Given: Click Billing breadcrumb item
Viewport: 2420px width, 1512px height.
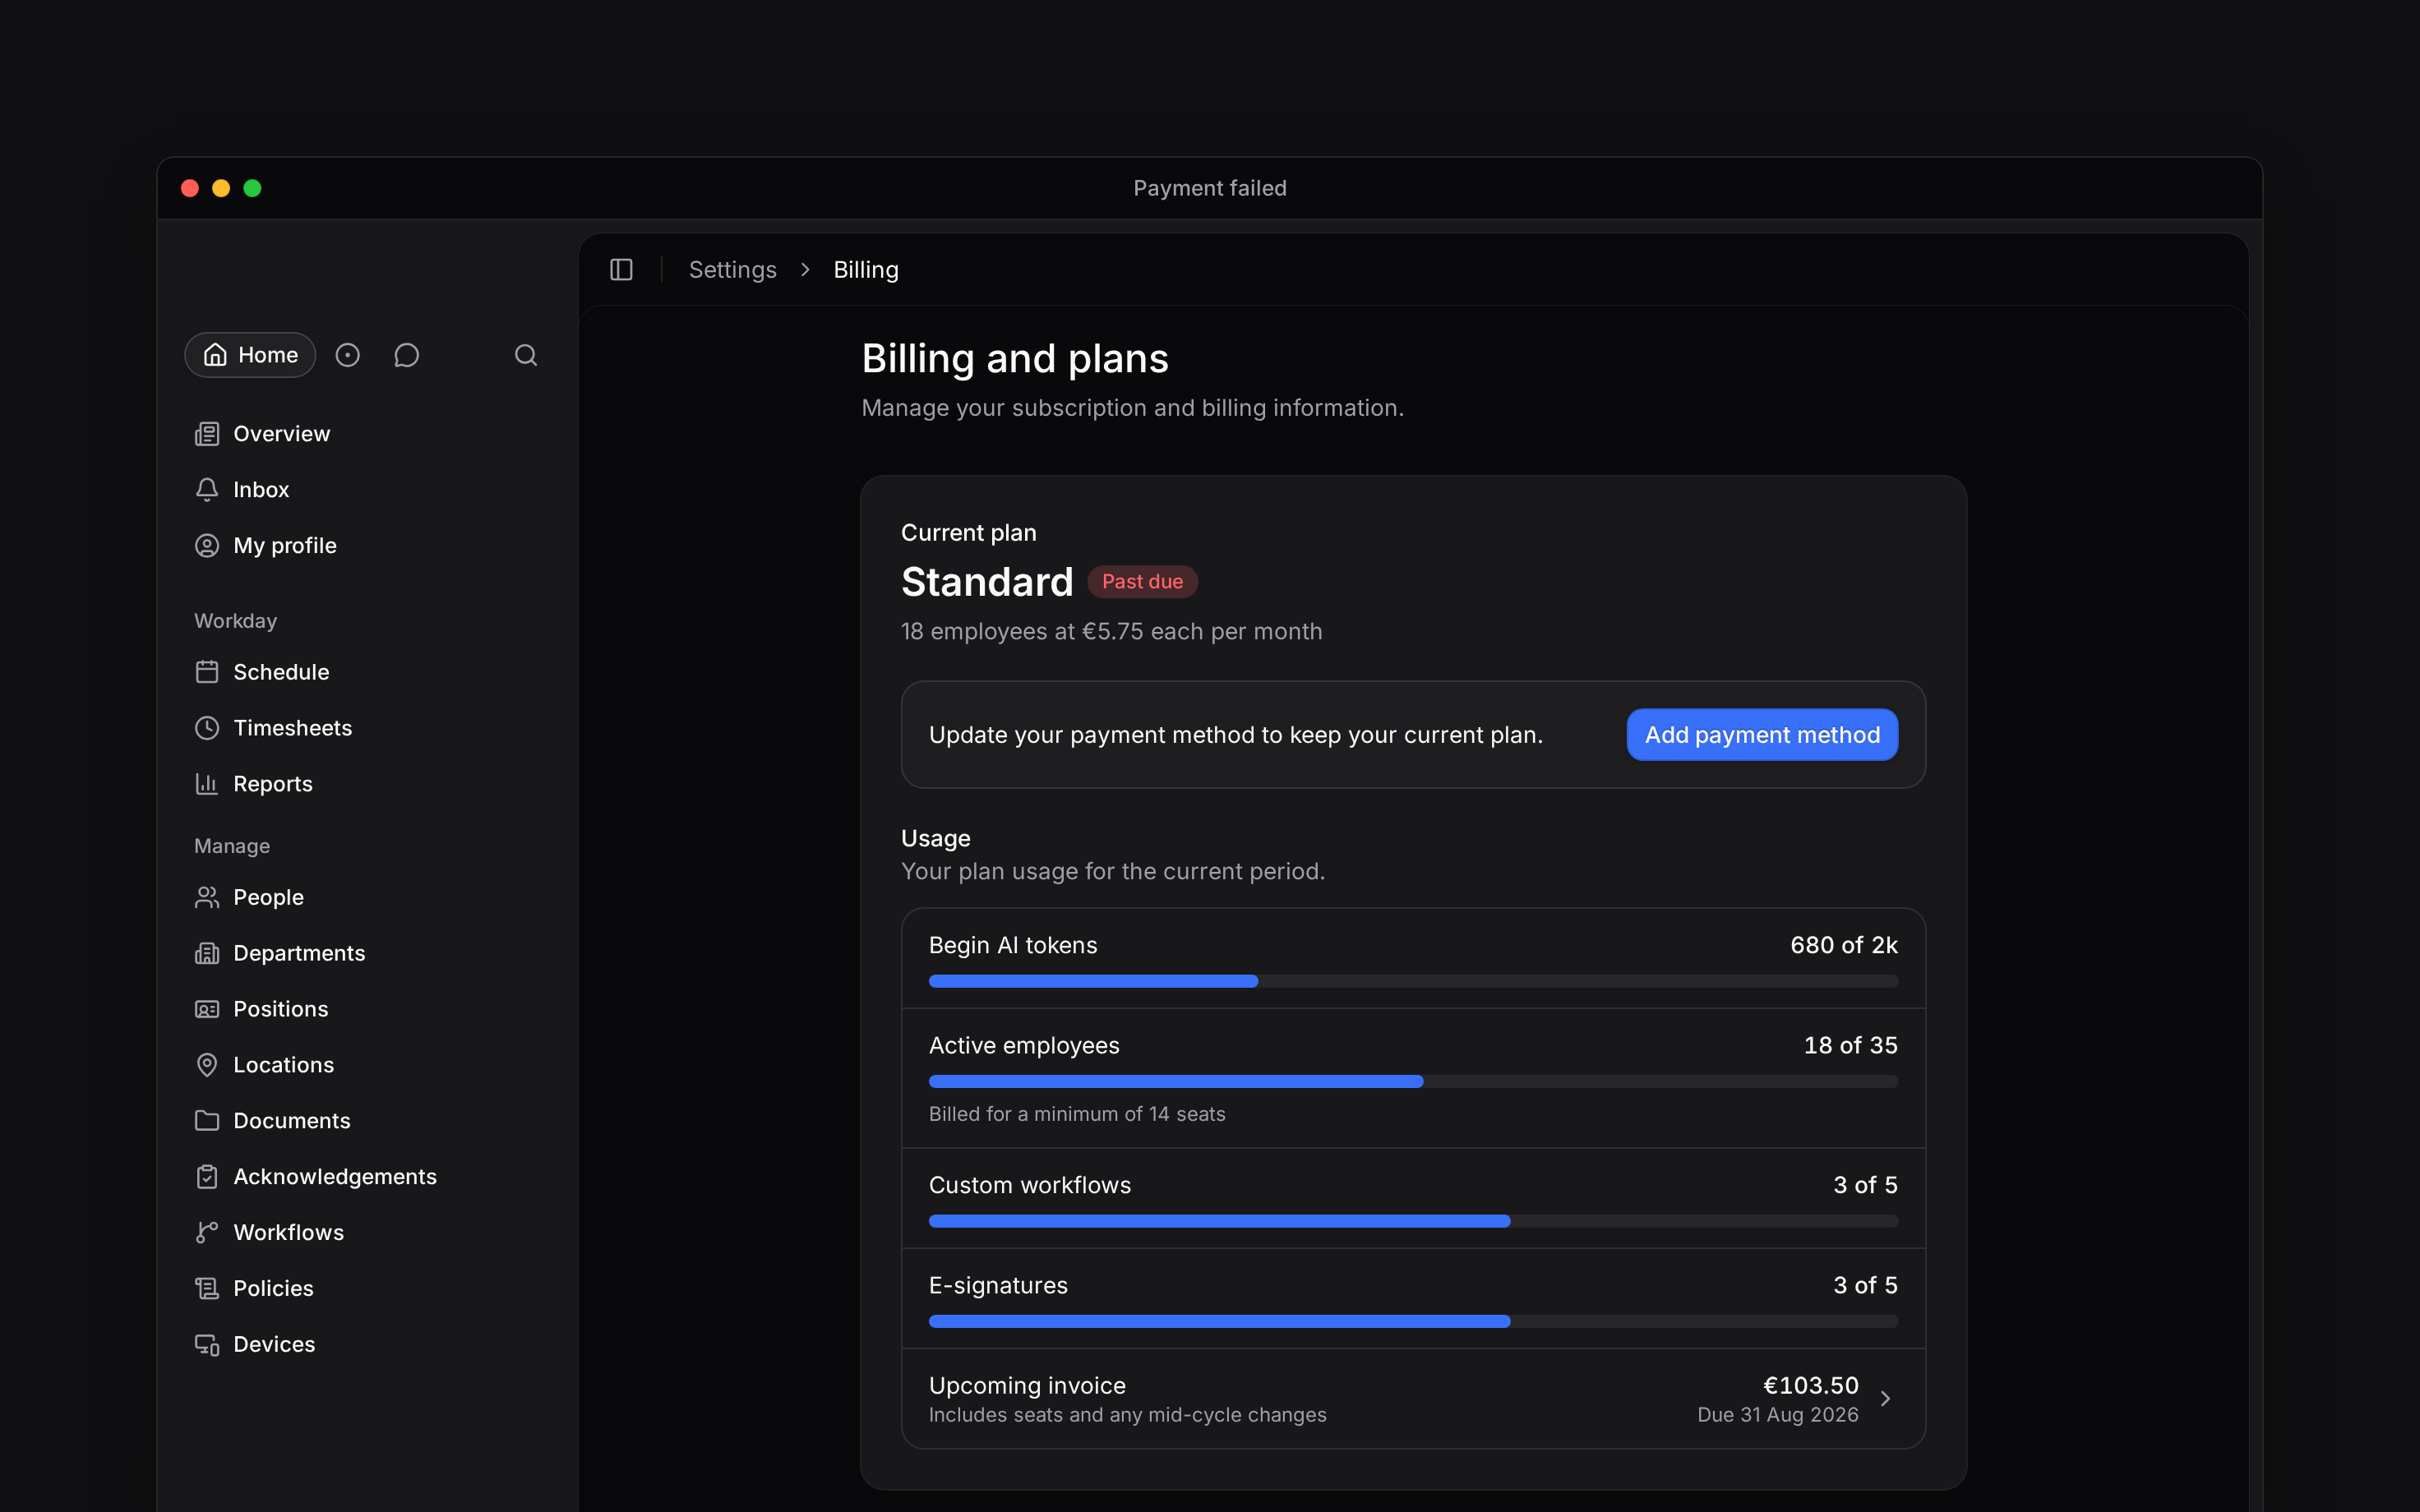Looking at the screenshot, I should (x=866, y=270).
